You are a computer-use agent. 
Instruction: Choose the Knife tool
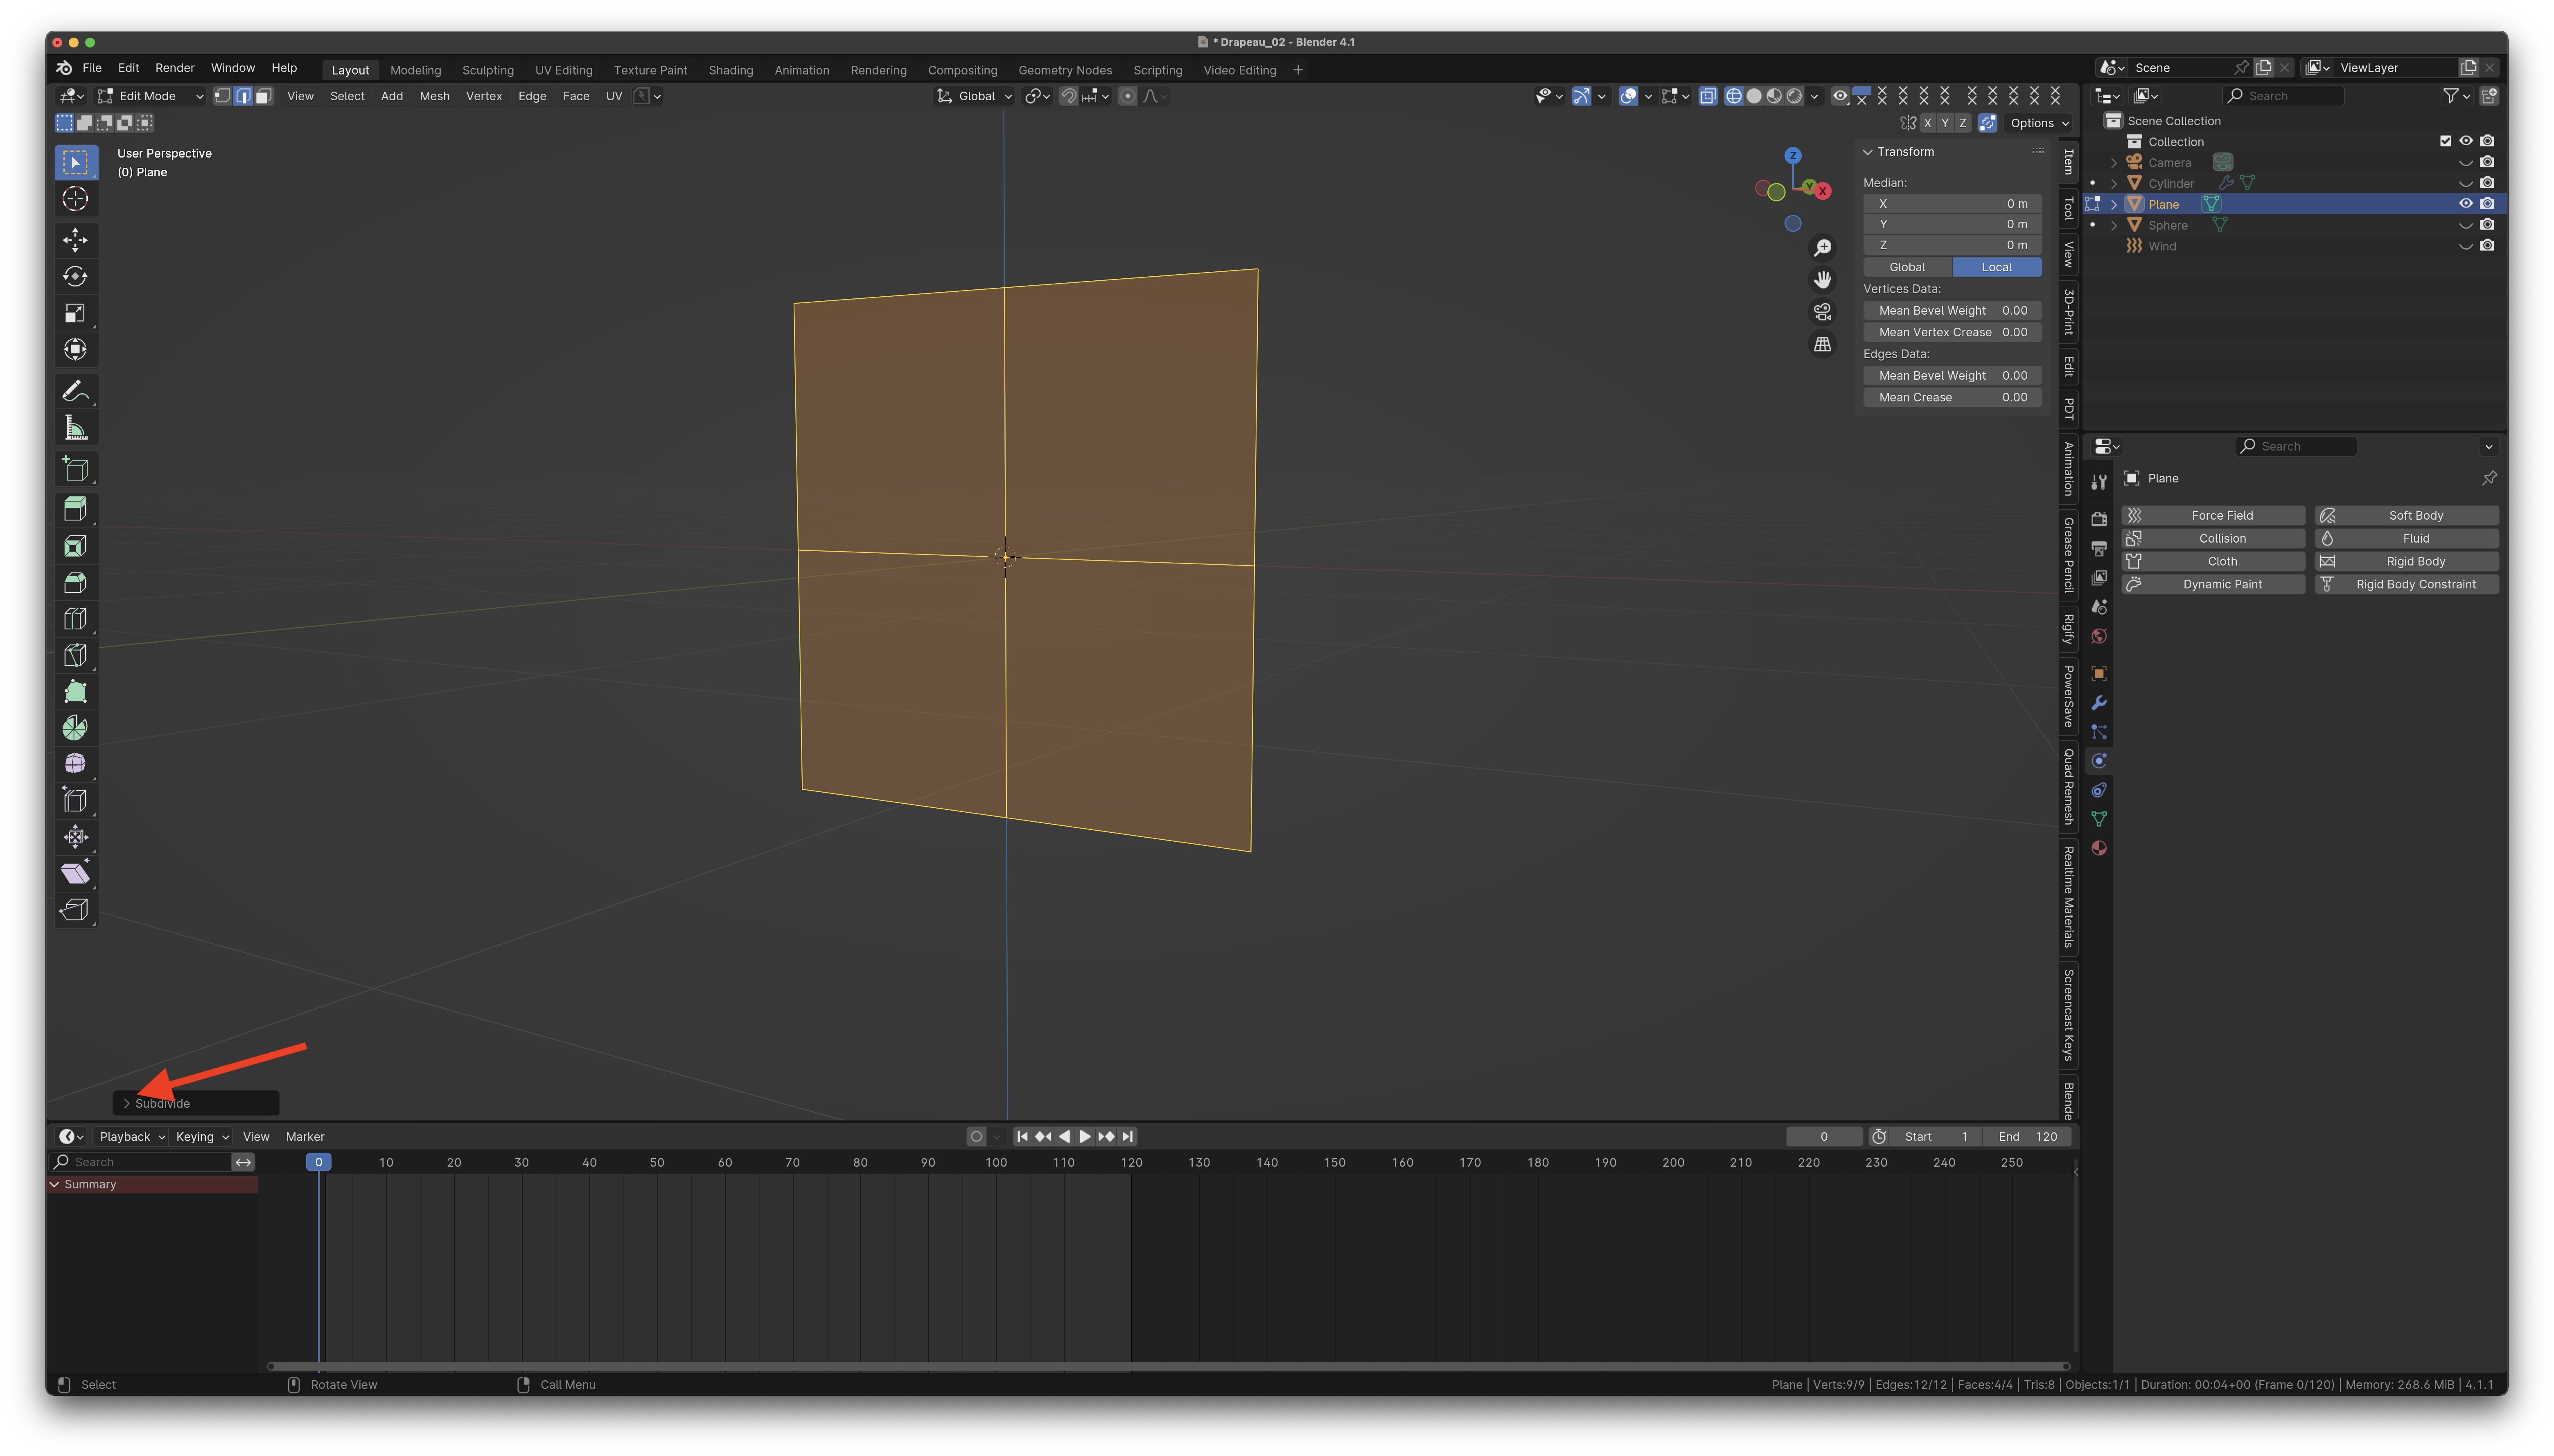(75, 655)
